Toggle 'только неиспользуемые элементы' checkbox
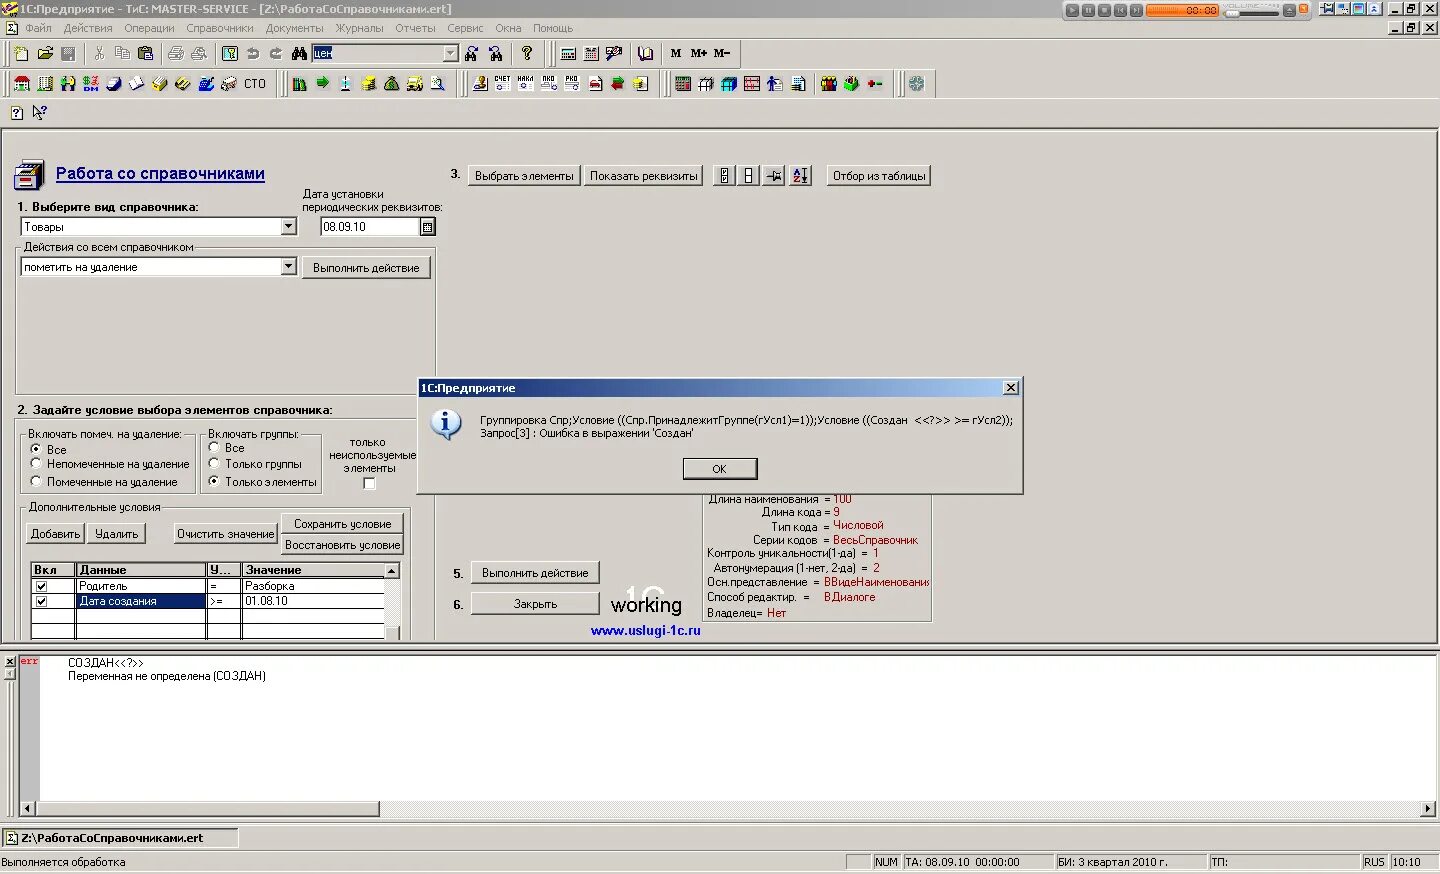This screenshot has height=874, width=1440. pos(369,483)
